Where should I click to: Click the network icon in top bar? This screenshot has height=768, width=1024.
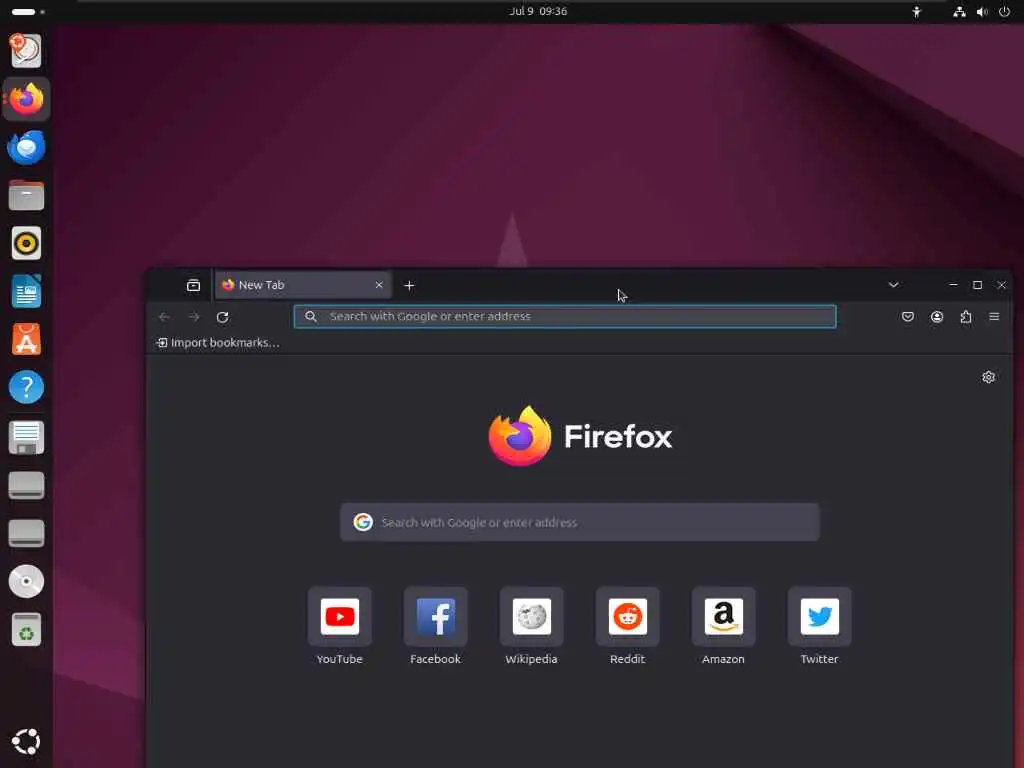pyautogui.click(x=959, y=11)
